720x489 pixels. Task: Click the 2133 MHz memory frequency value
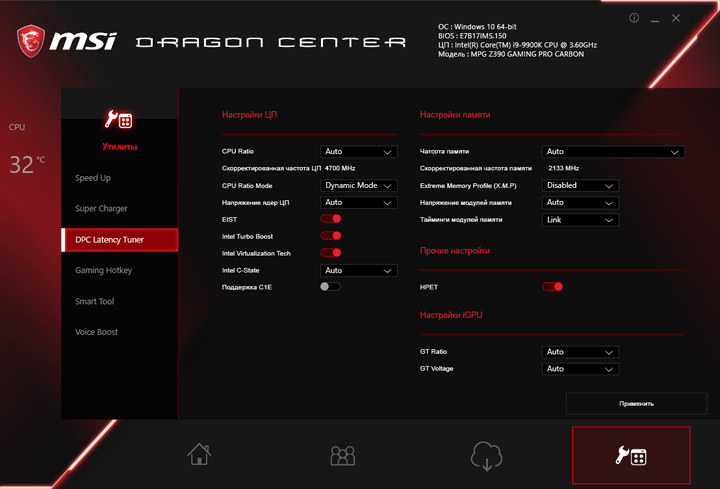563,169
